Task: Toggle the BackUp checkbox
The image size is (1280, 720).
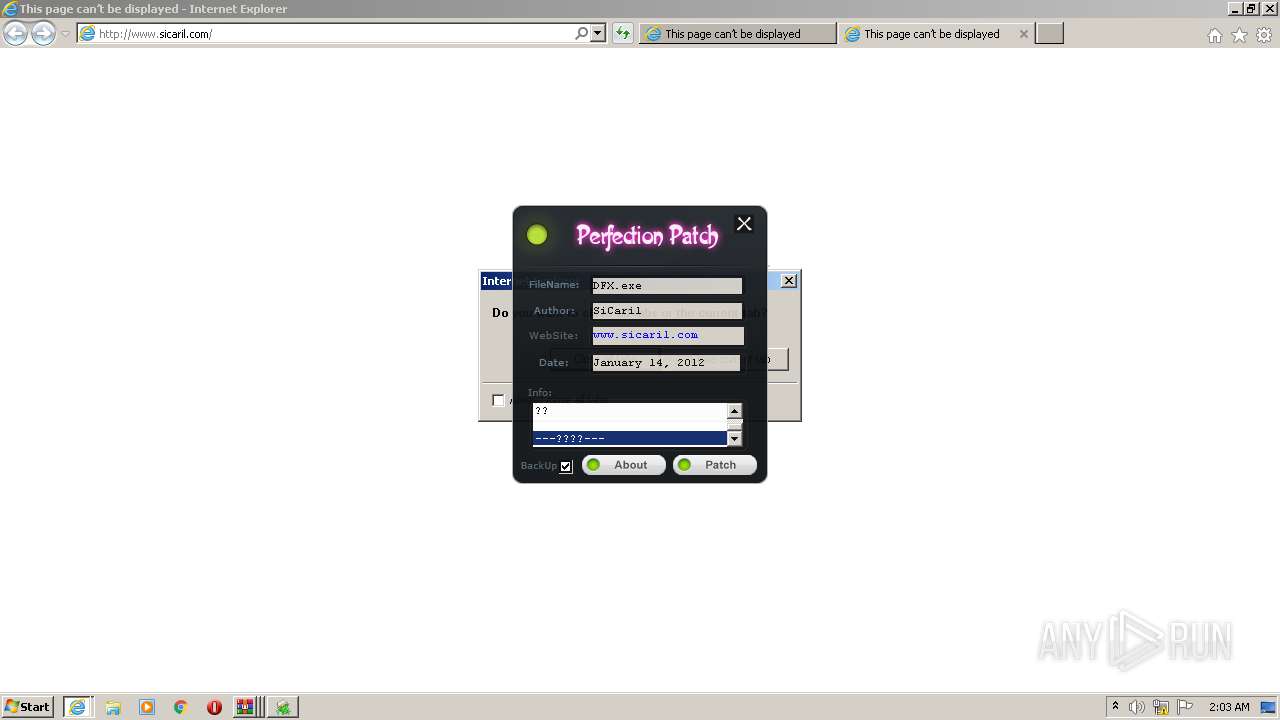Action: point(566,466)
